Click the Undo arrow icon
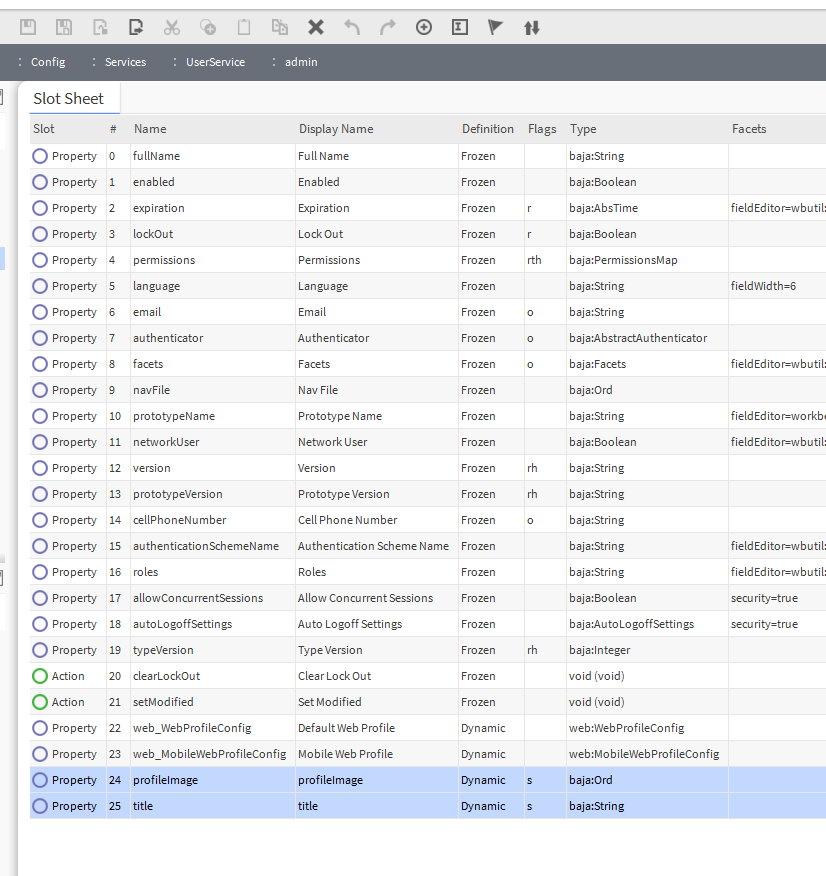This screenshot has height=876, width=826. (x=352, y=28)
